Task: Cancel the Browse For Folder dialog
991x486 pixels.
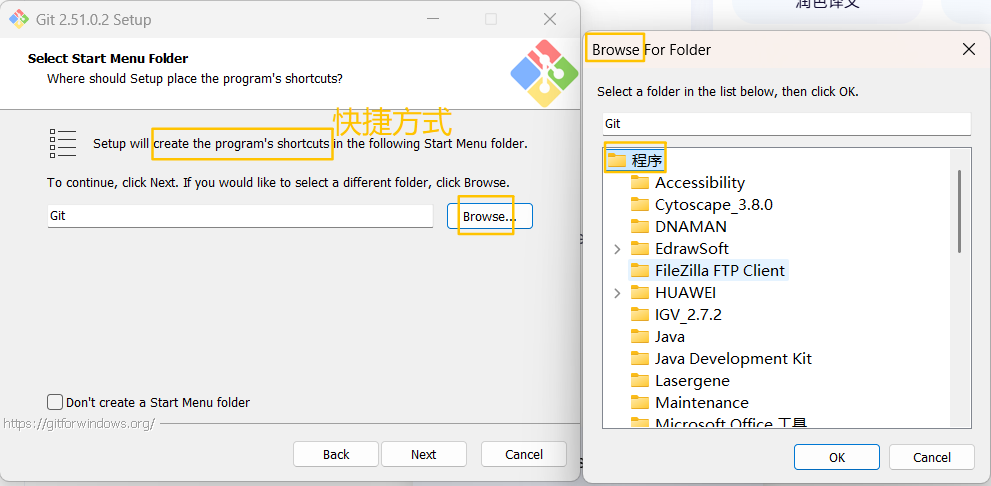Action: [932, 458]
